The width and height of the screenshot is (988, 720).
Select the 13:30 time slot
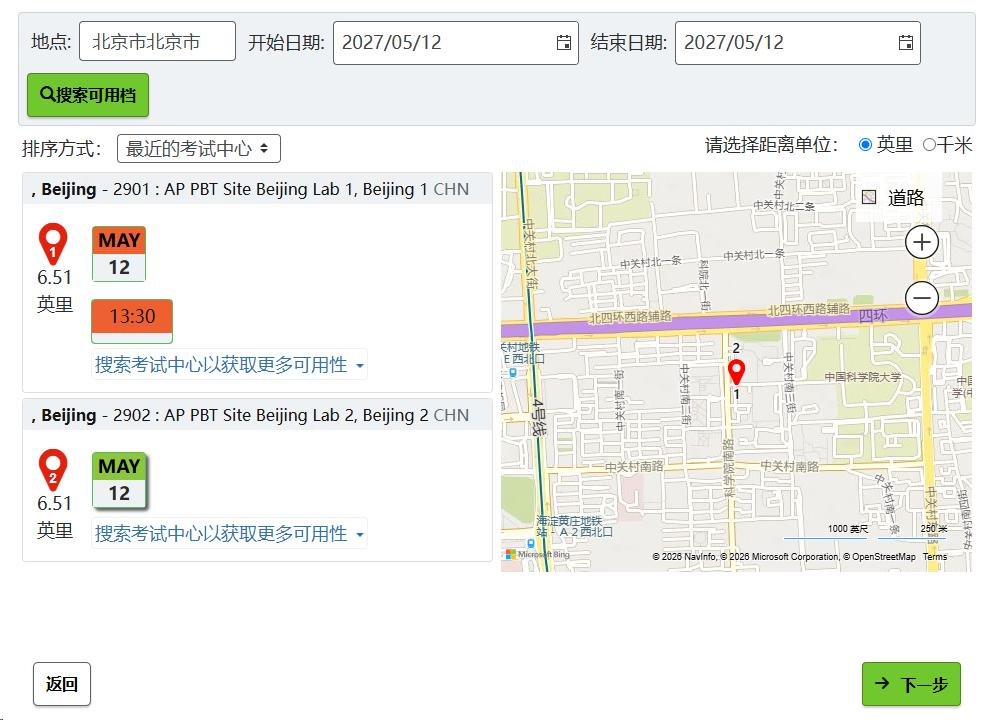click(x=132, y=321)
